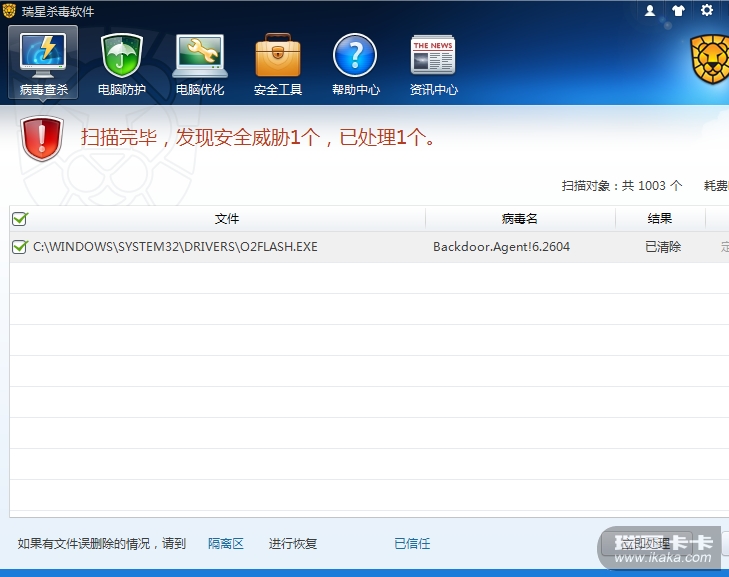
Task: Sort by the 结果 column header
Action: click(660, 219)
